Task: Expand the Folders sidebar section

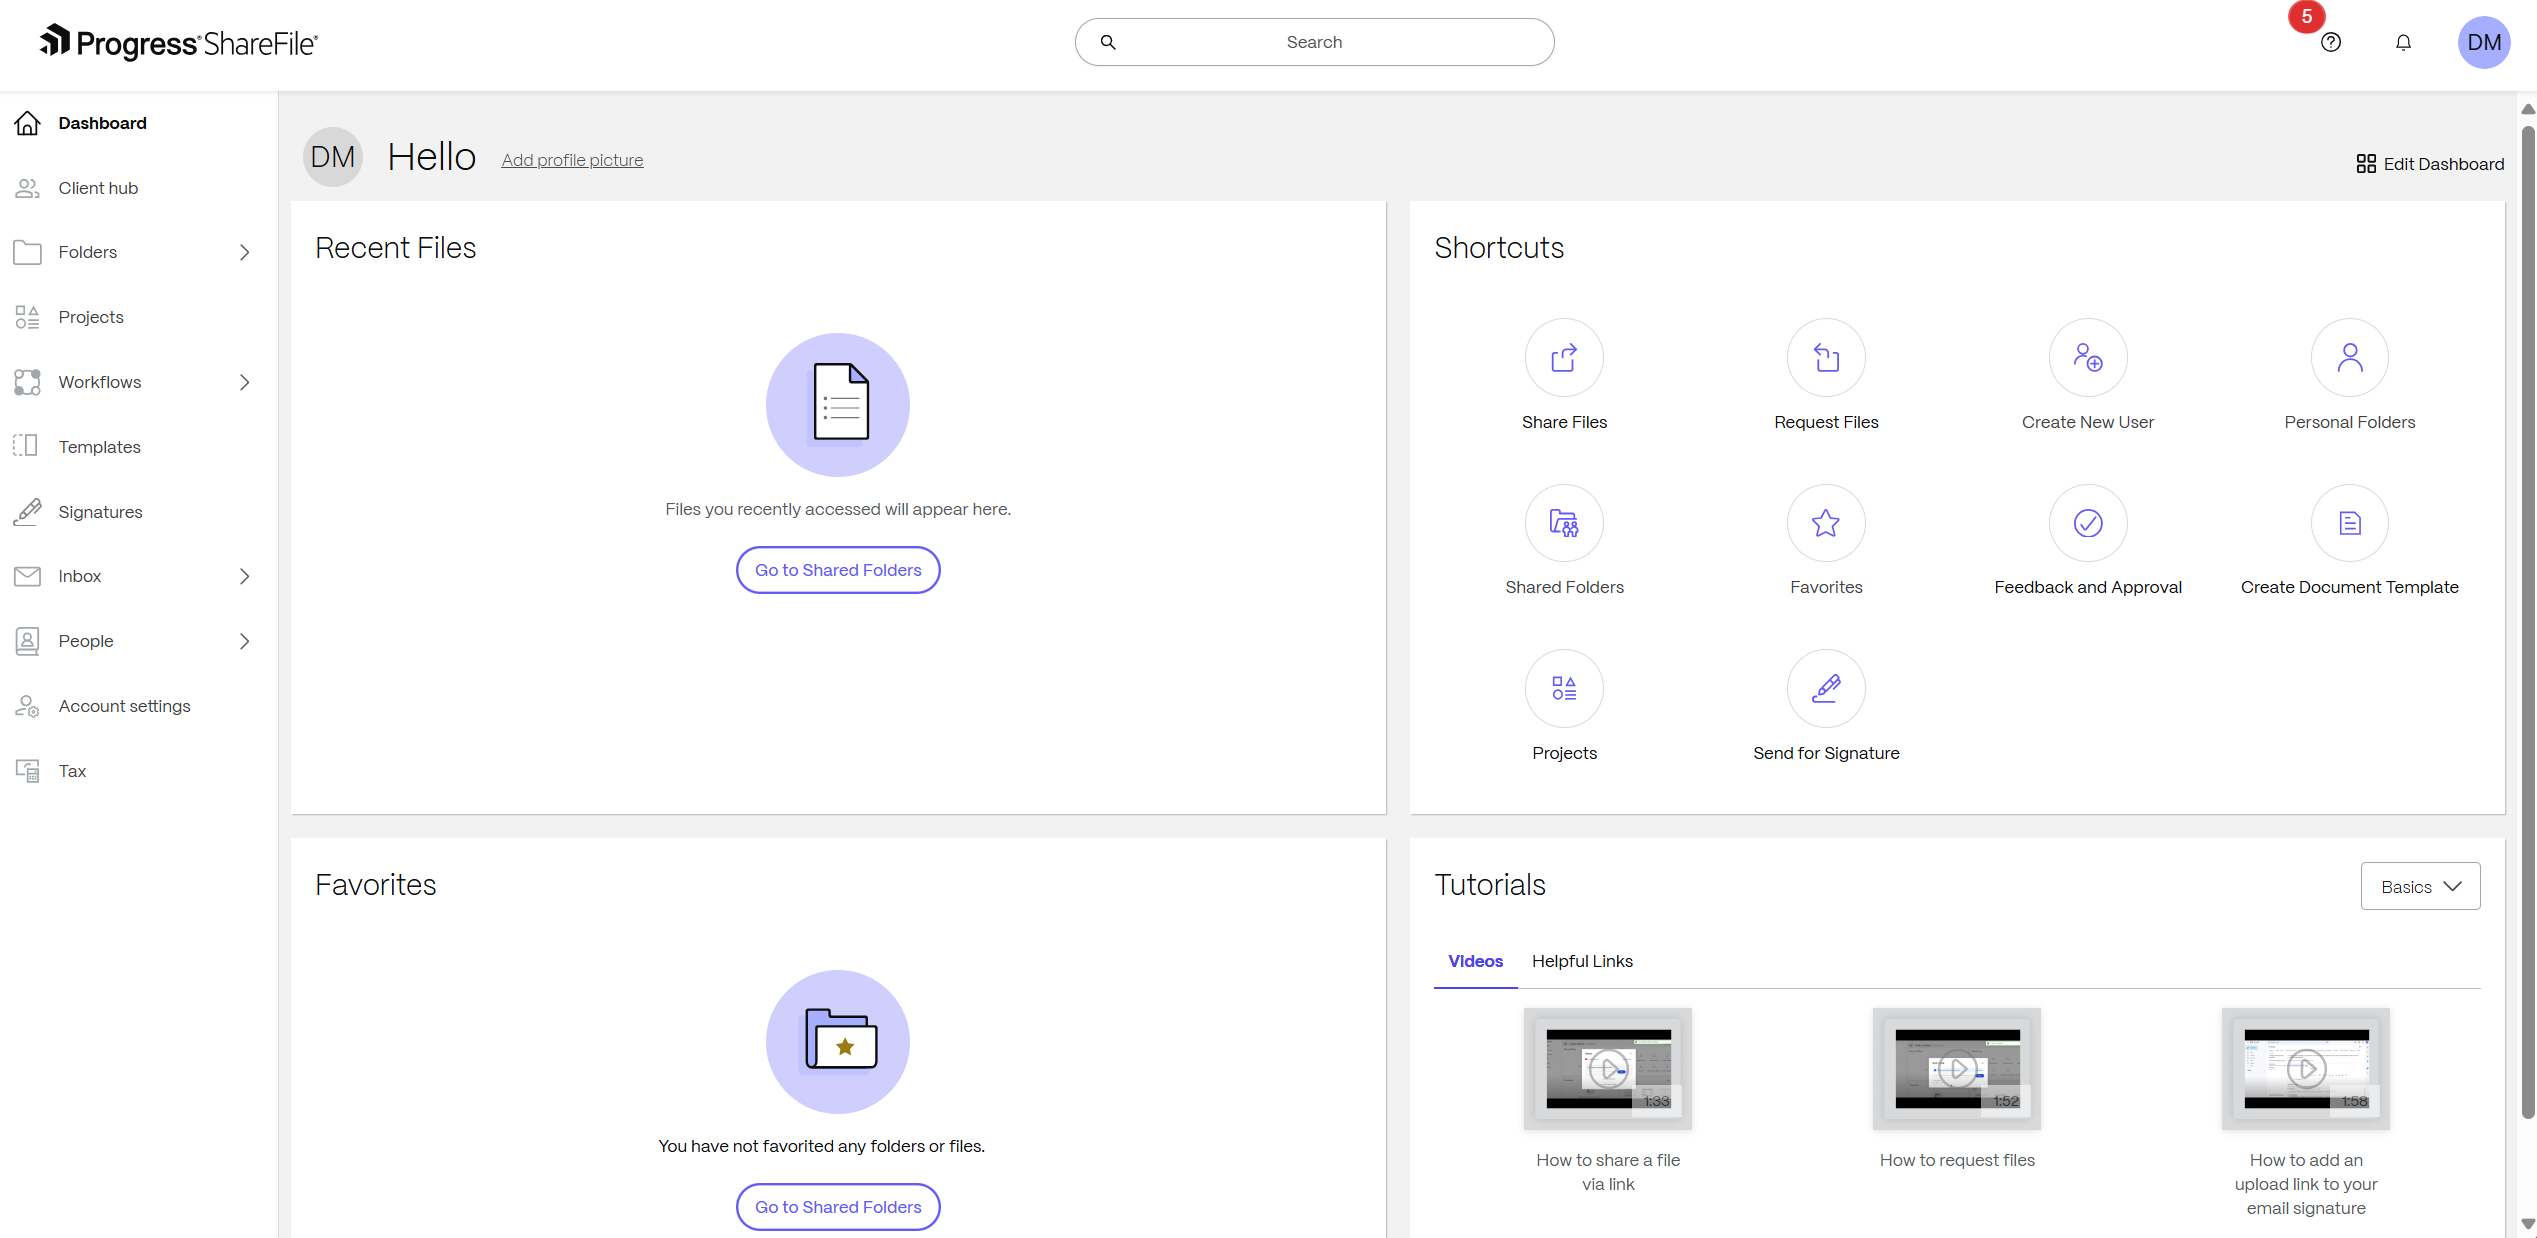Action: click(x=245, y=252)
